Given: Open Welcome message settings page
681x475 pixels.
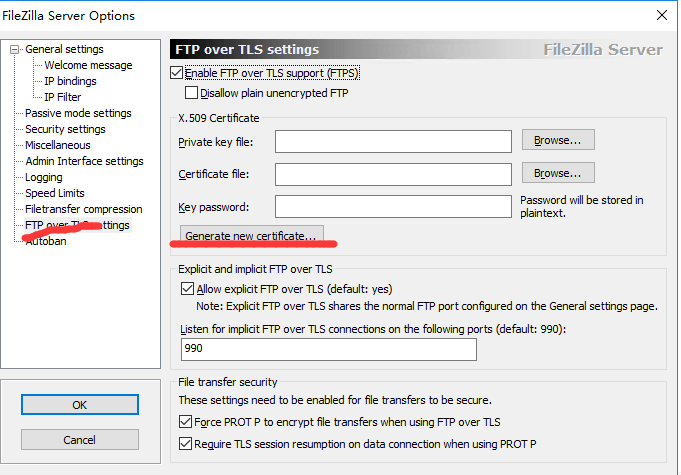Looking at the screenshot, I should 88,65.
